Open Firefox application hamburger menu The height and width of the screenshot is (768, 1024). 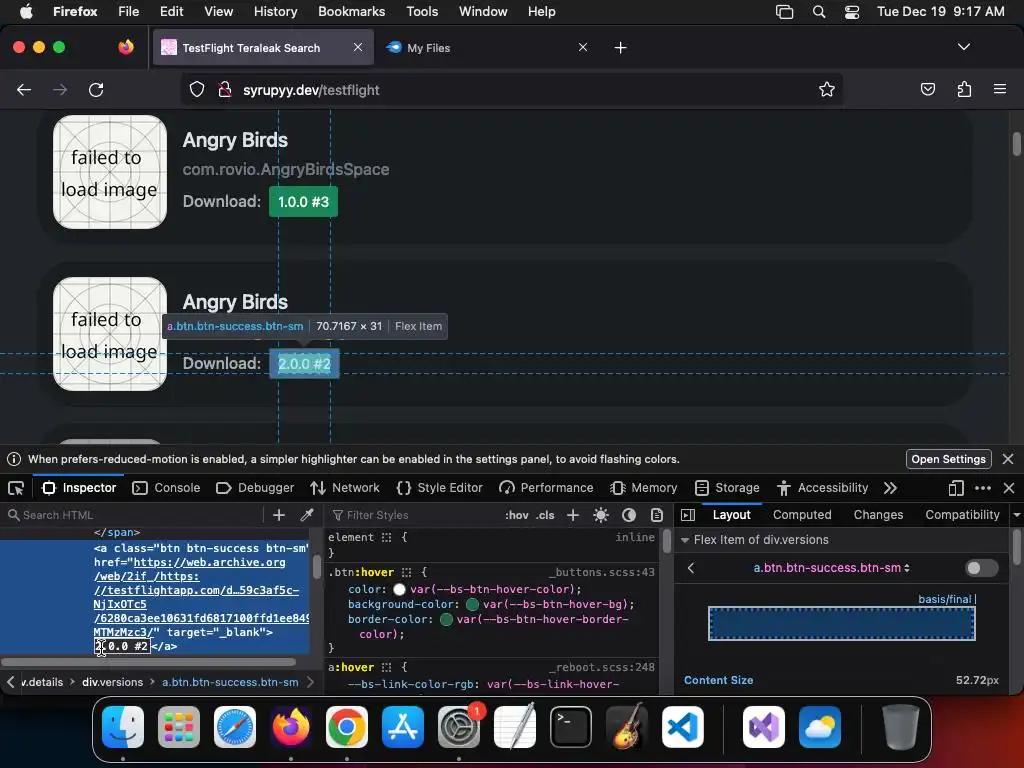tap(1000, 89)
